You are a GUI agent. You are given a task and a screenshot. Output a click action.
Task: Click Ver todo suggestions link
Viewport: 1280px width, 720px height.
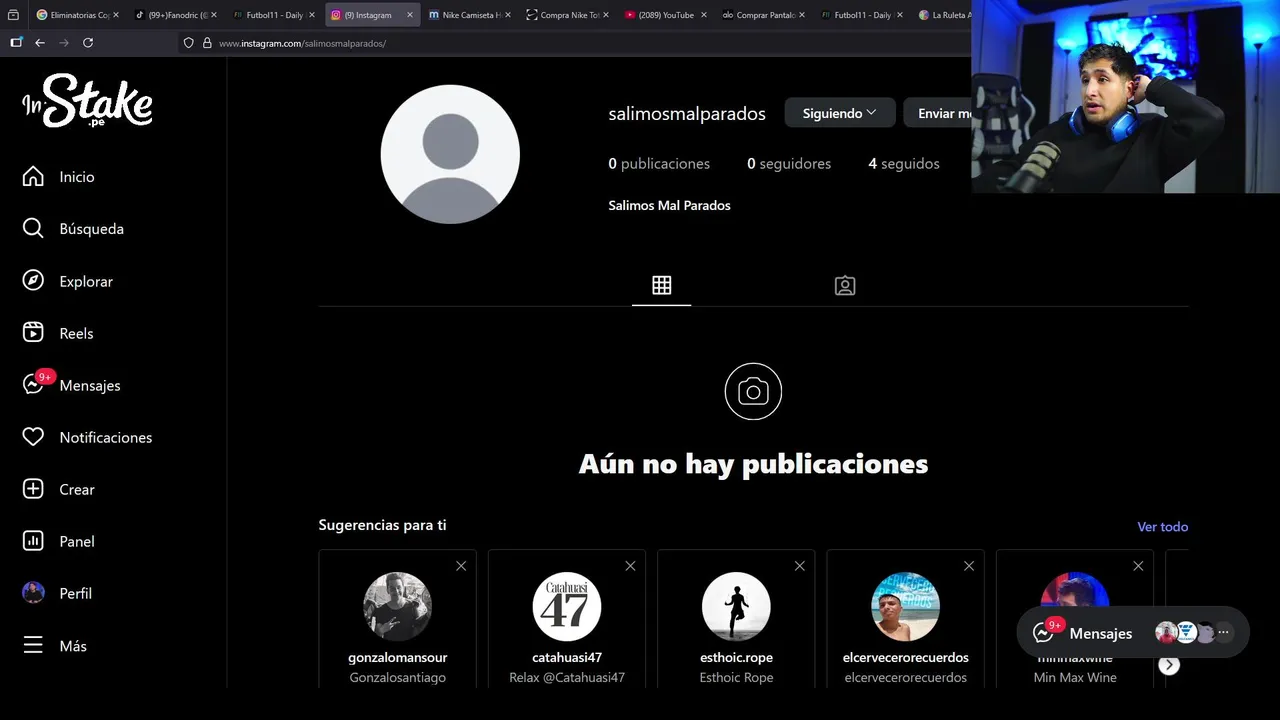click(1162, 526)
